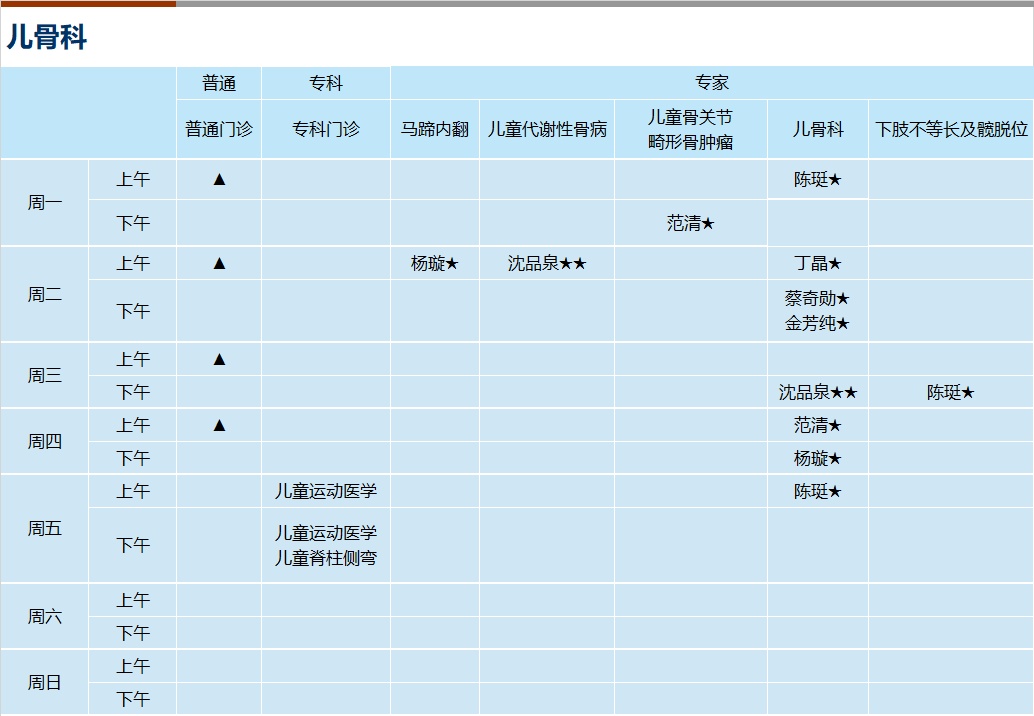The image size is (1034, 716).
Task: Click 沈品泉★★ in the 周二 上午 row
Action: 547,264
